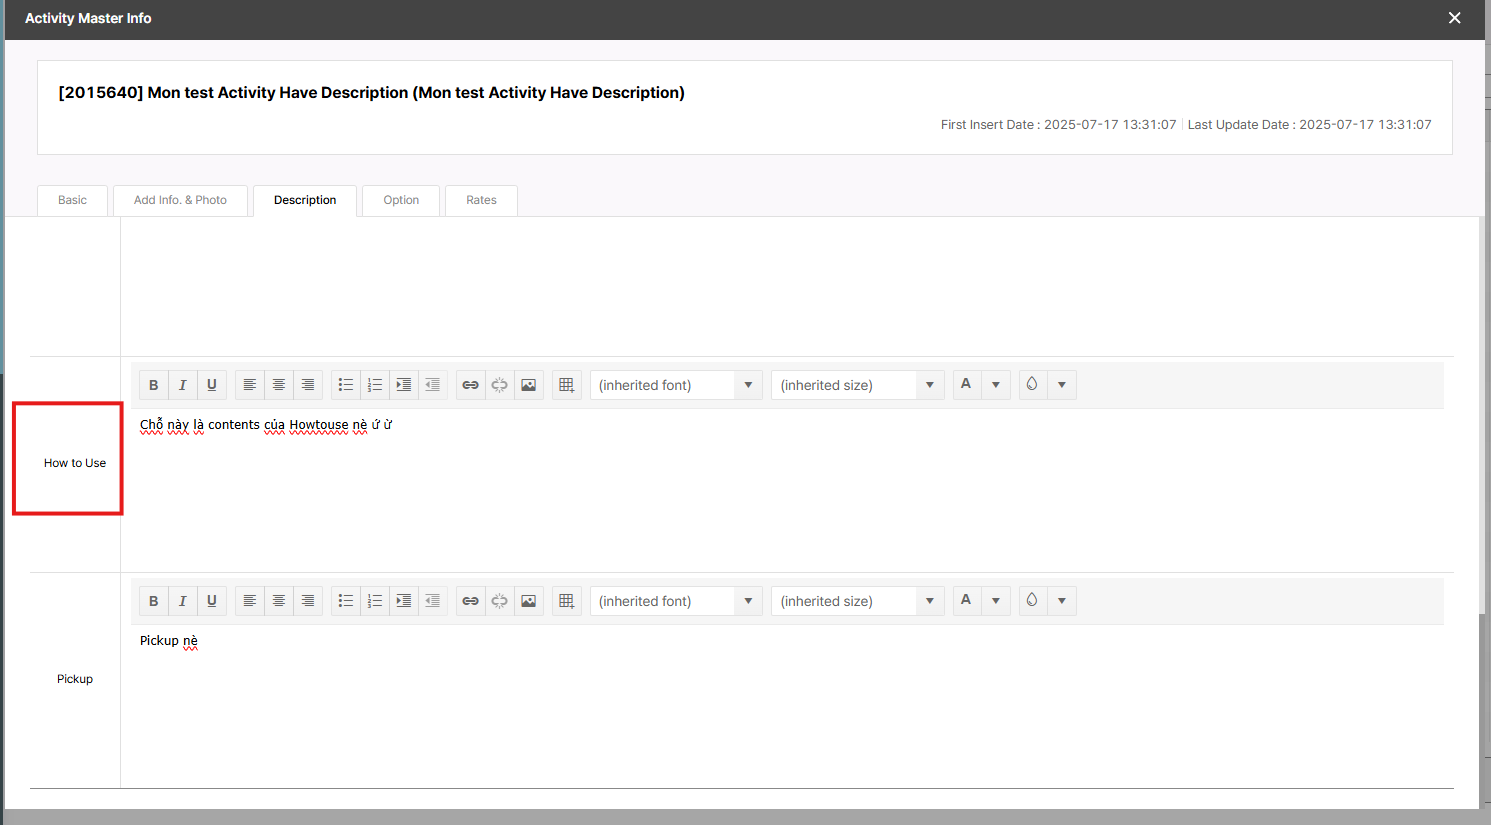The height and width of the screenshot is (825, 1491).
Task: Open the Rates tab
Action: (x=481, y=200)
